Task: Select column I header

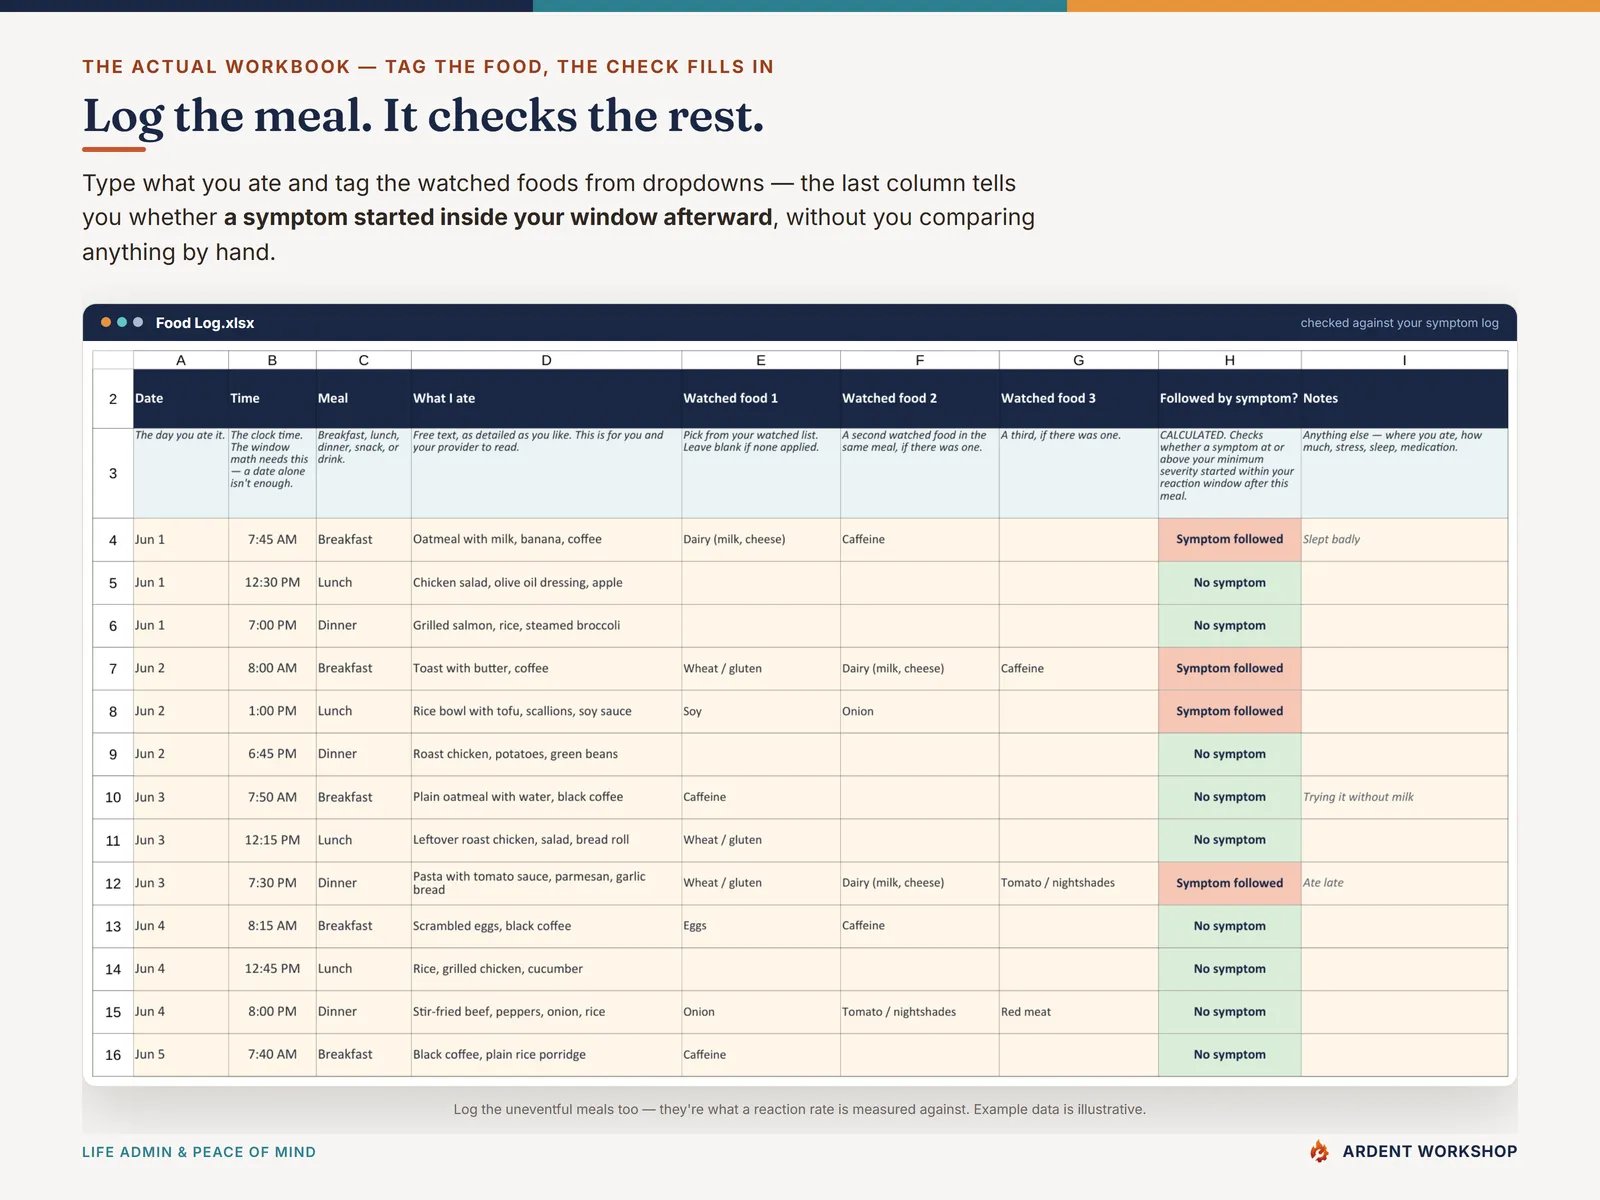Action: click(1404, 360)
